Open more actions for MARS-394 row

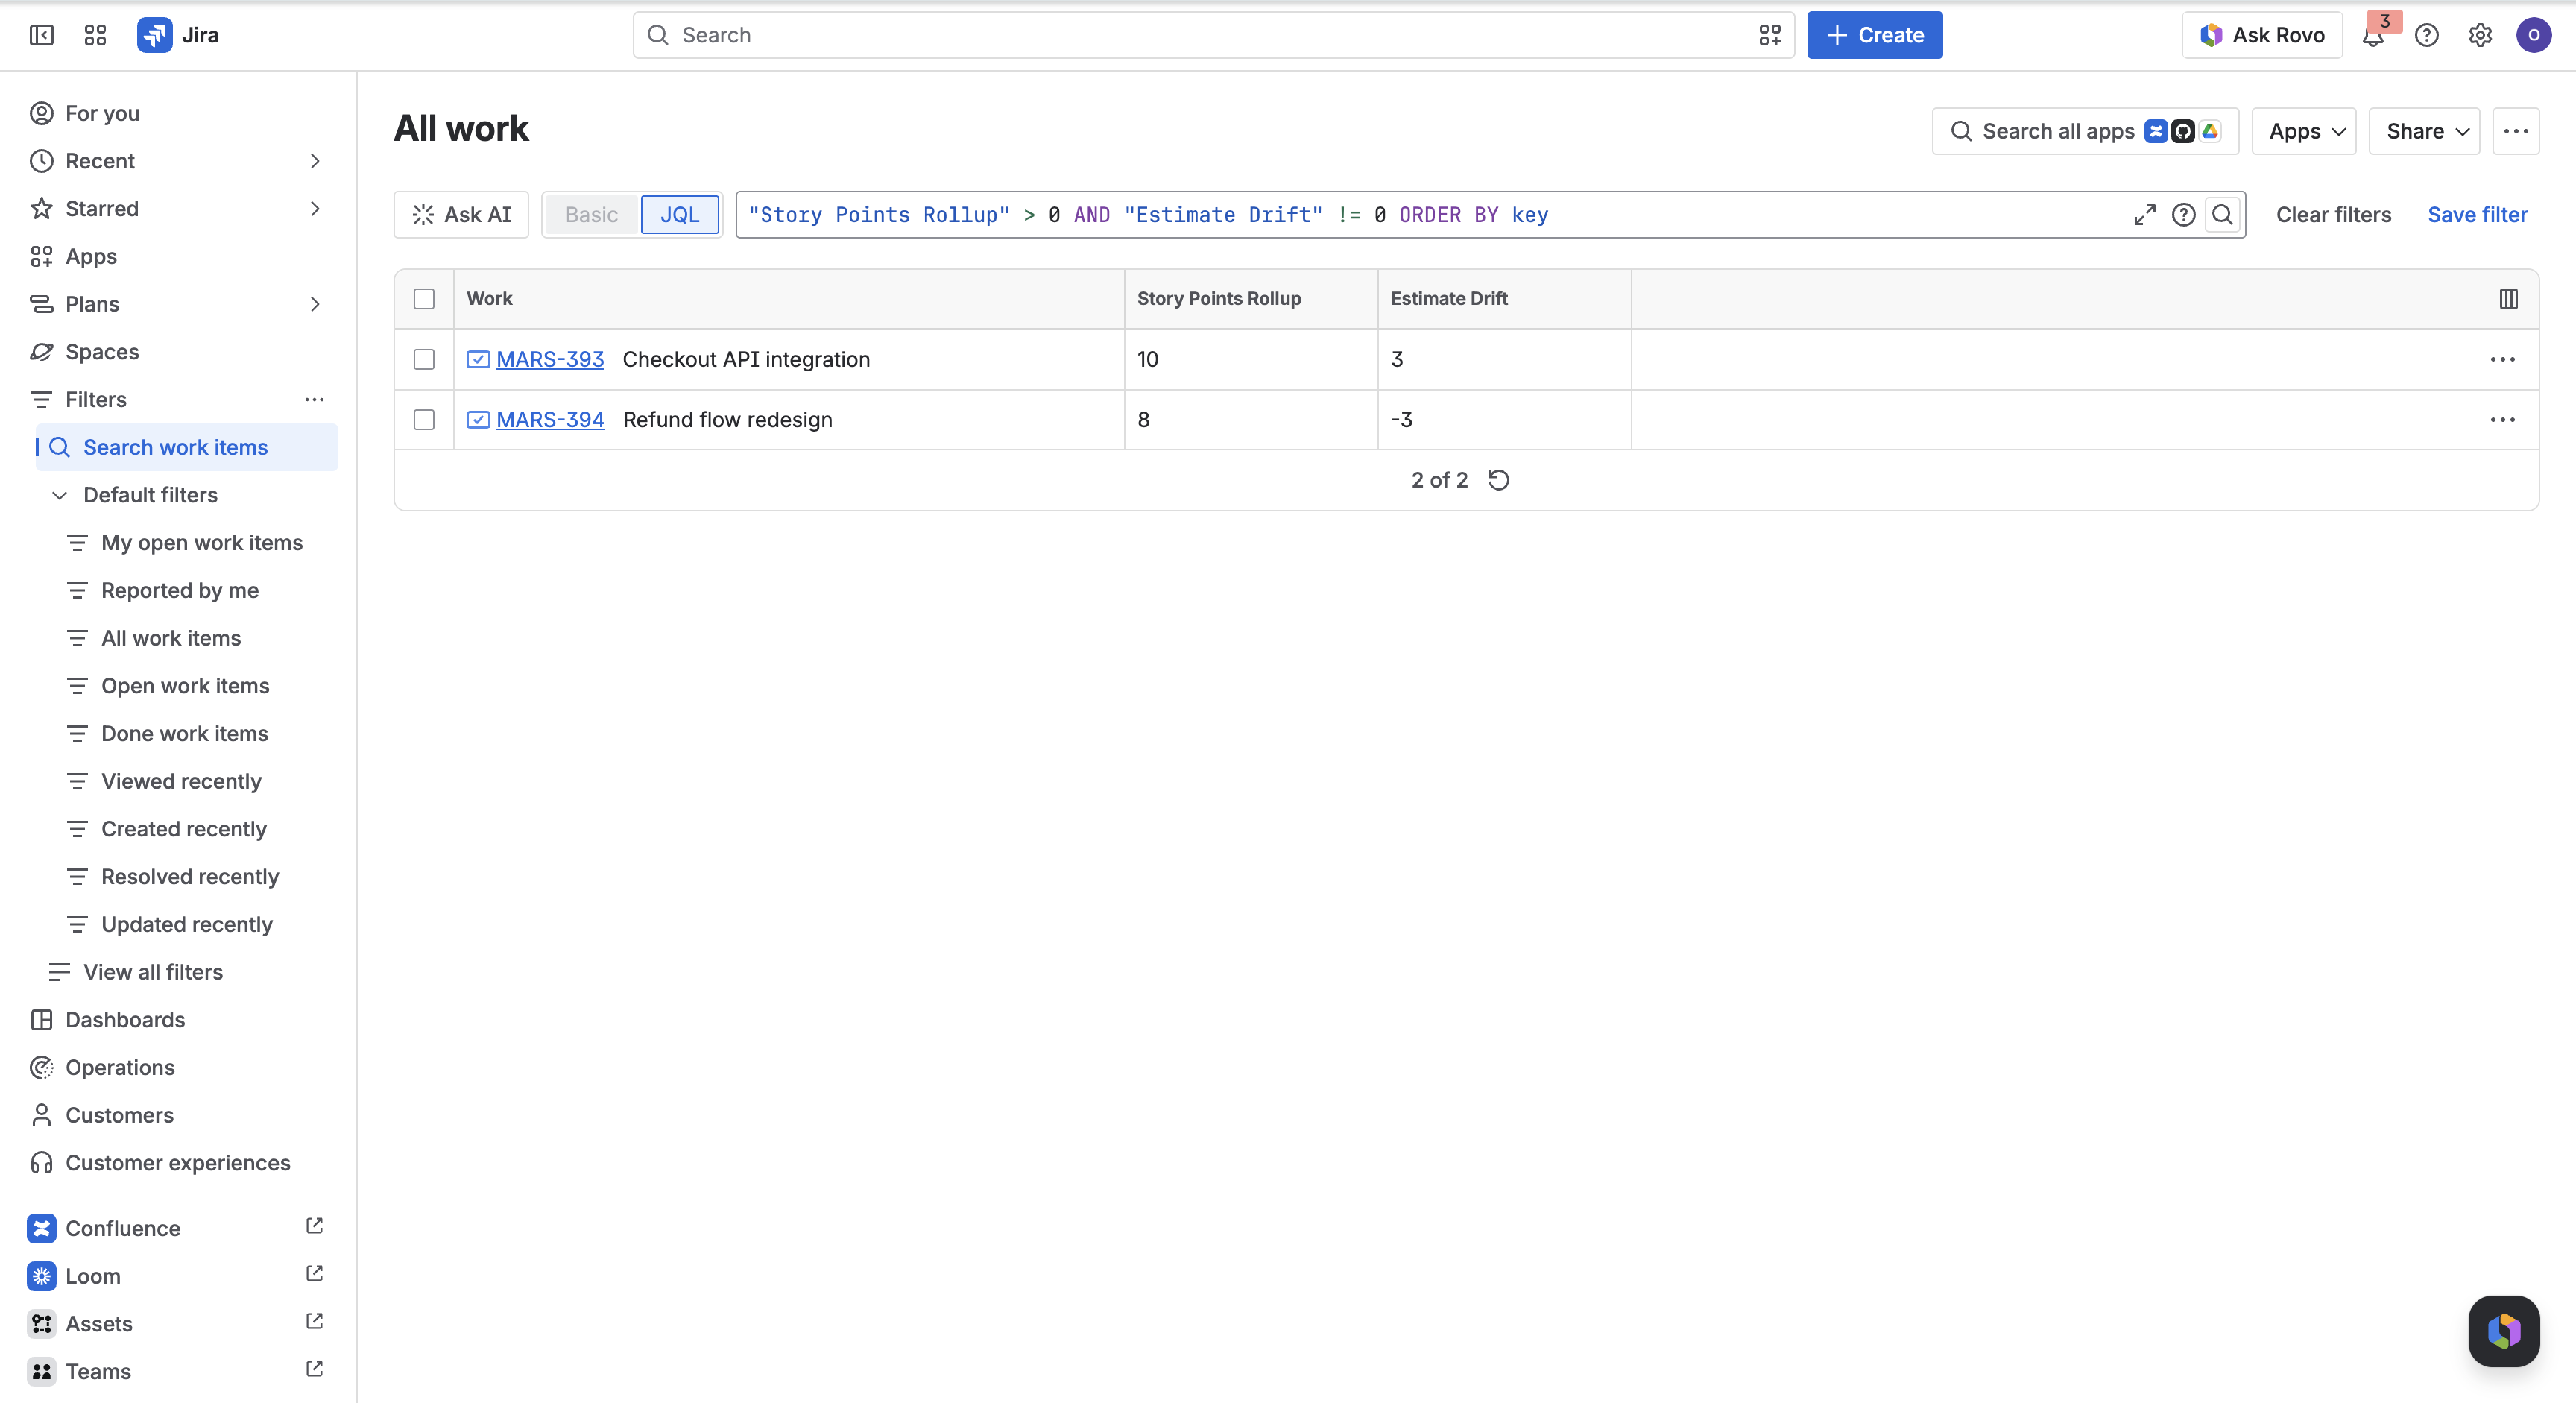coord(2503,420)
